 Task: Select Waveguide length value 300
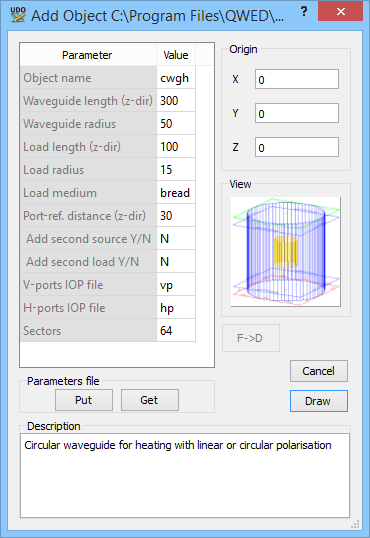click(176, 101)
